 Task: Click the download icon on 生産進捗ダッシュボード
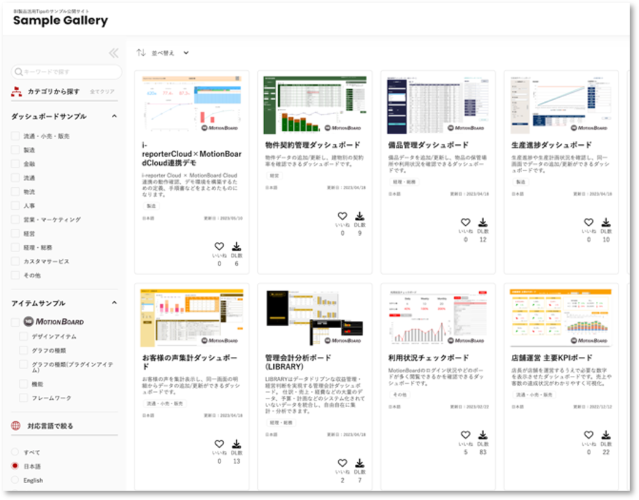tap(606, 224)
